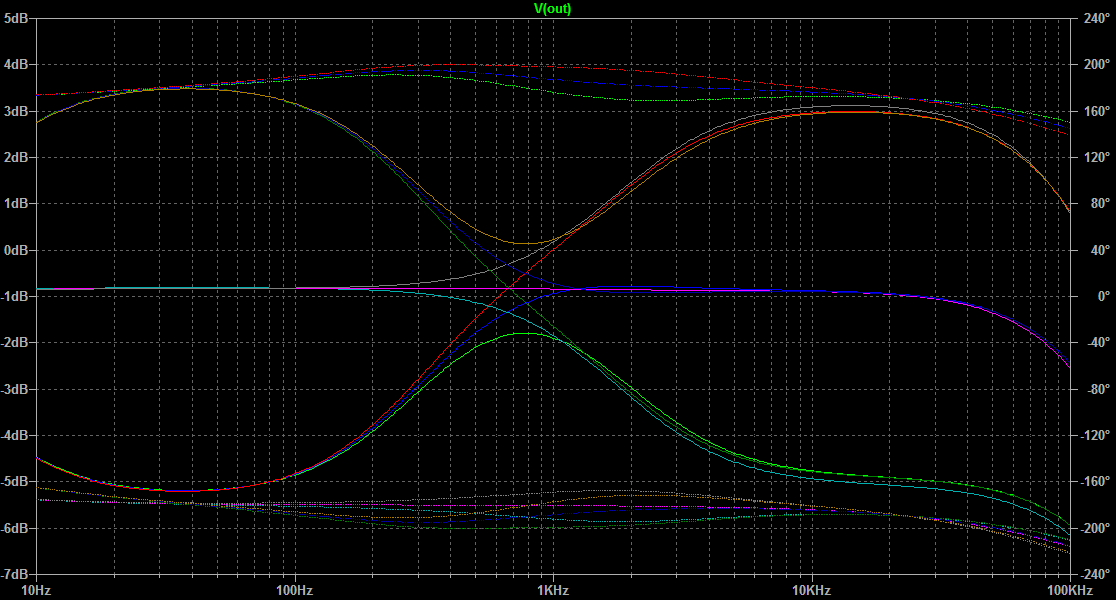
Task: Click the 1dB left axis label
Action: point(16,204)
